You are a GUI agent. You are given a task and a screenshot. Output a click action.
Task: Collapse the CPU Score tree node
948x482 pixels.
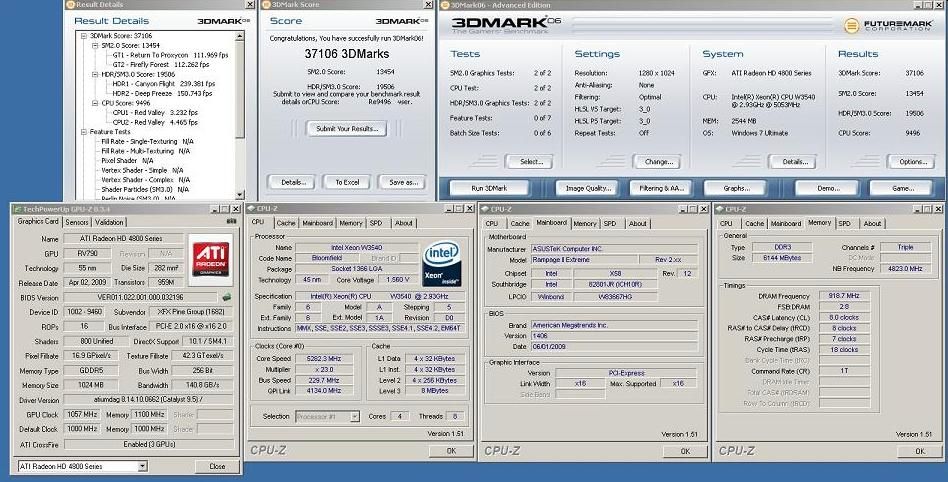point(95,103)
